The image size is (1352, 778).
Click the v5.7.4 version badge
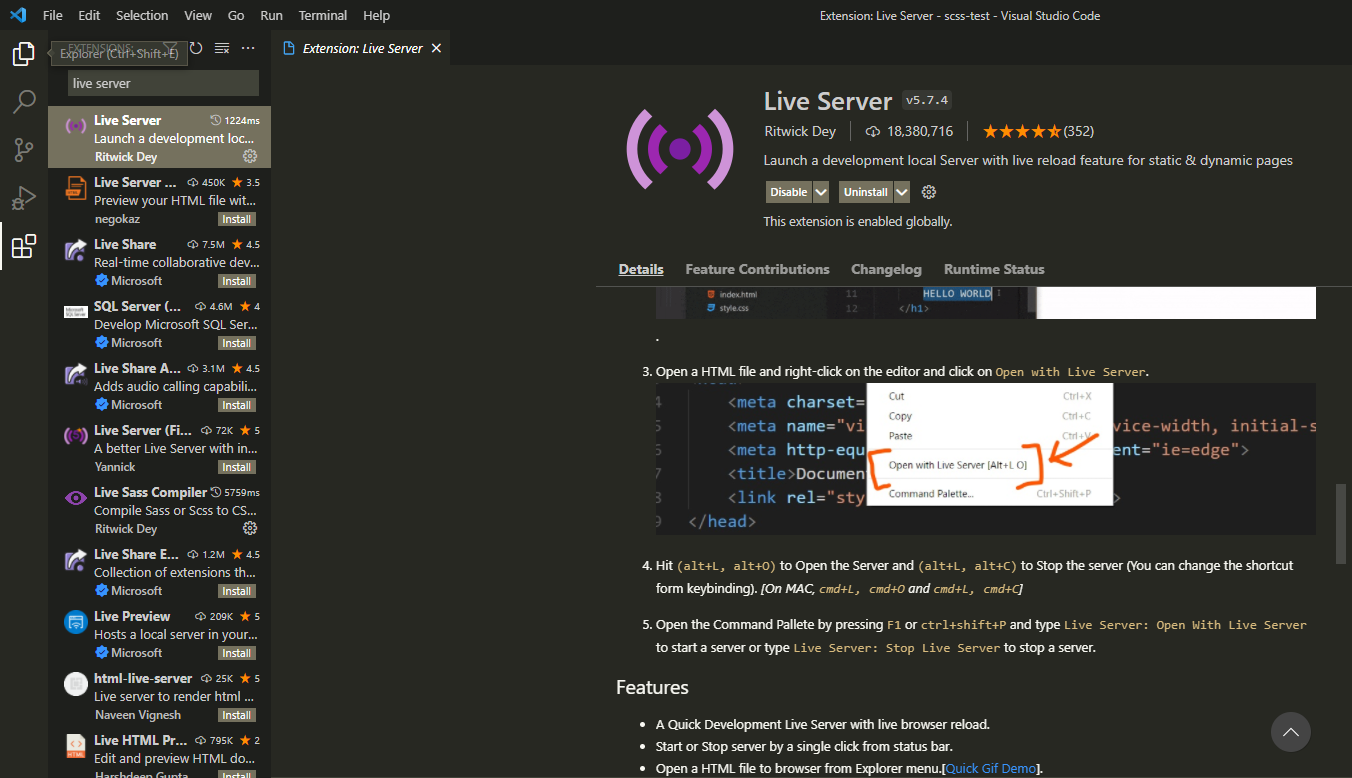[x=927, y=100]
